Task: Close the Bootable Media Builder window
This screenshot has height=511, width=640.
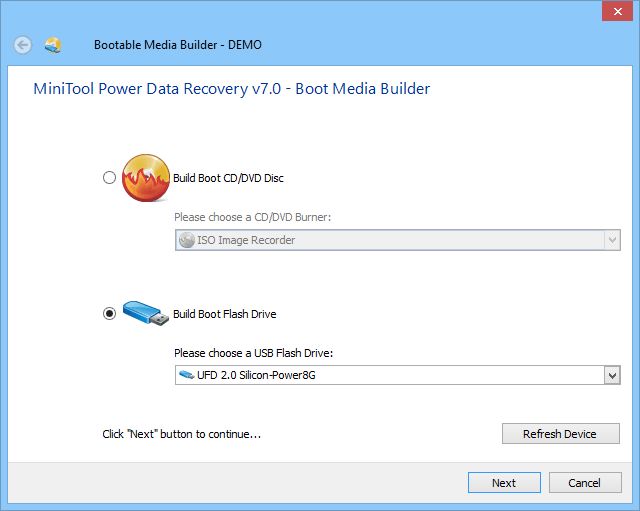Action: click(x=615, y=12)
